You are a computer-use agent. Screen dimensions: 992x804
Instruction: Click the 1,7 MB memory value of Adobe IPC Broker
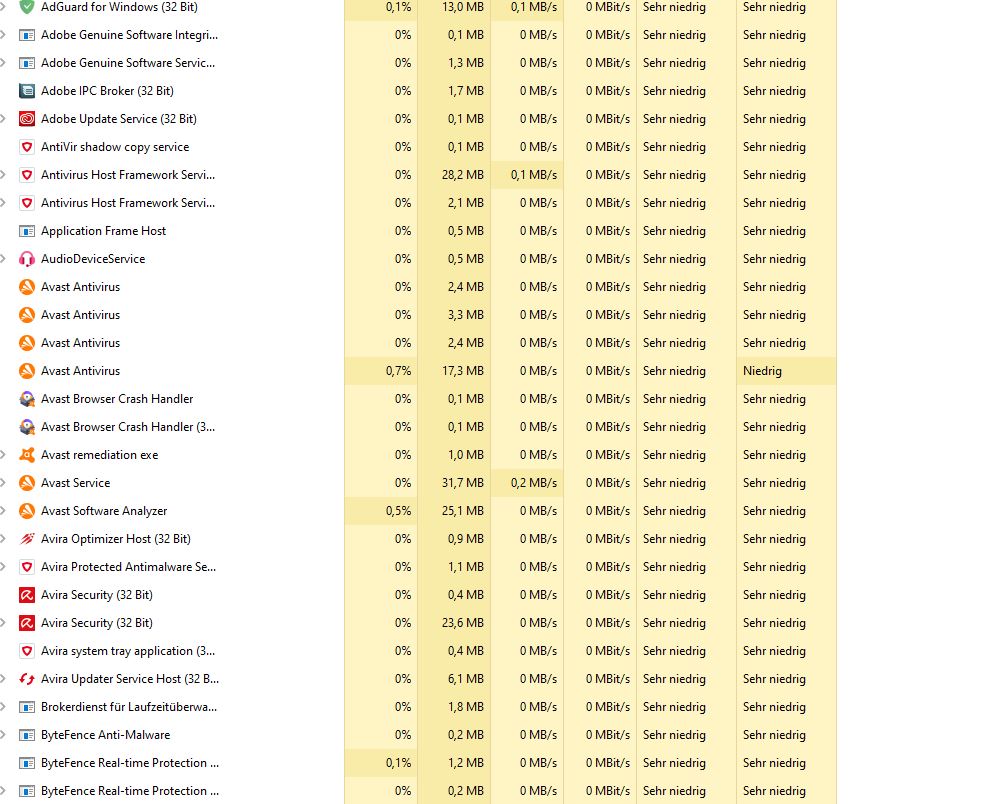[466, 90]
